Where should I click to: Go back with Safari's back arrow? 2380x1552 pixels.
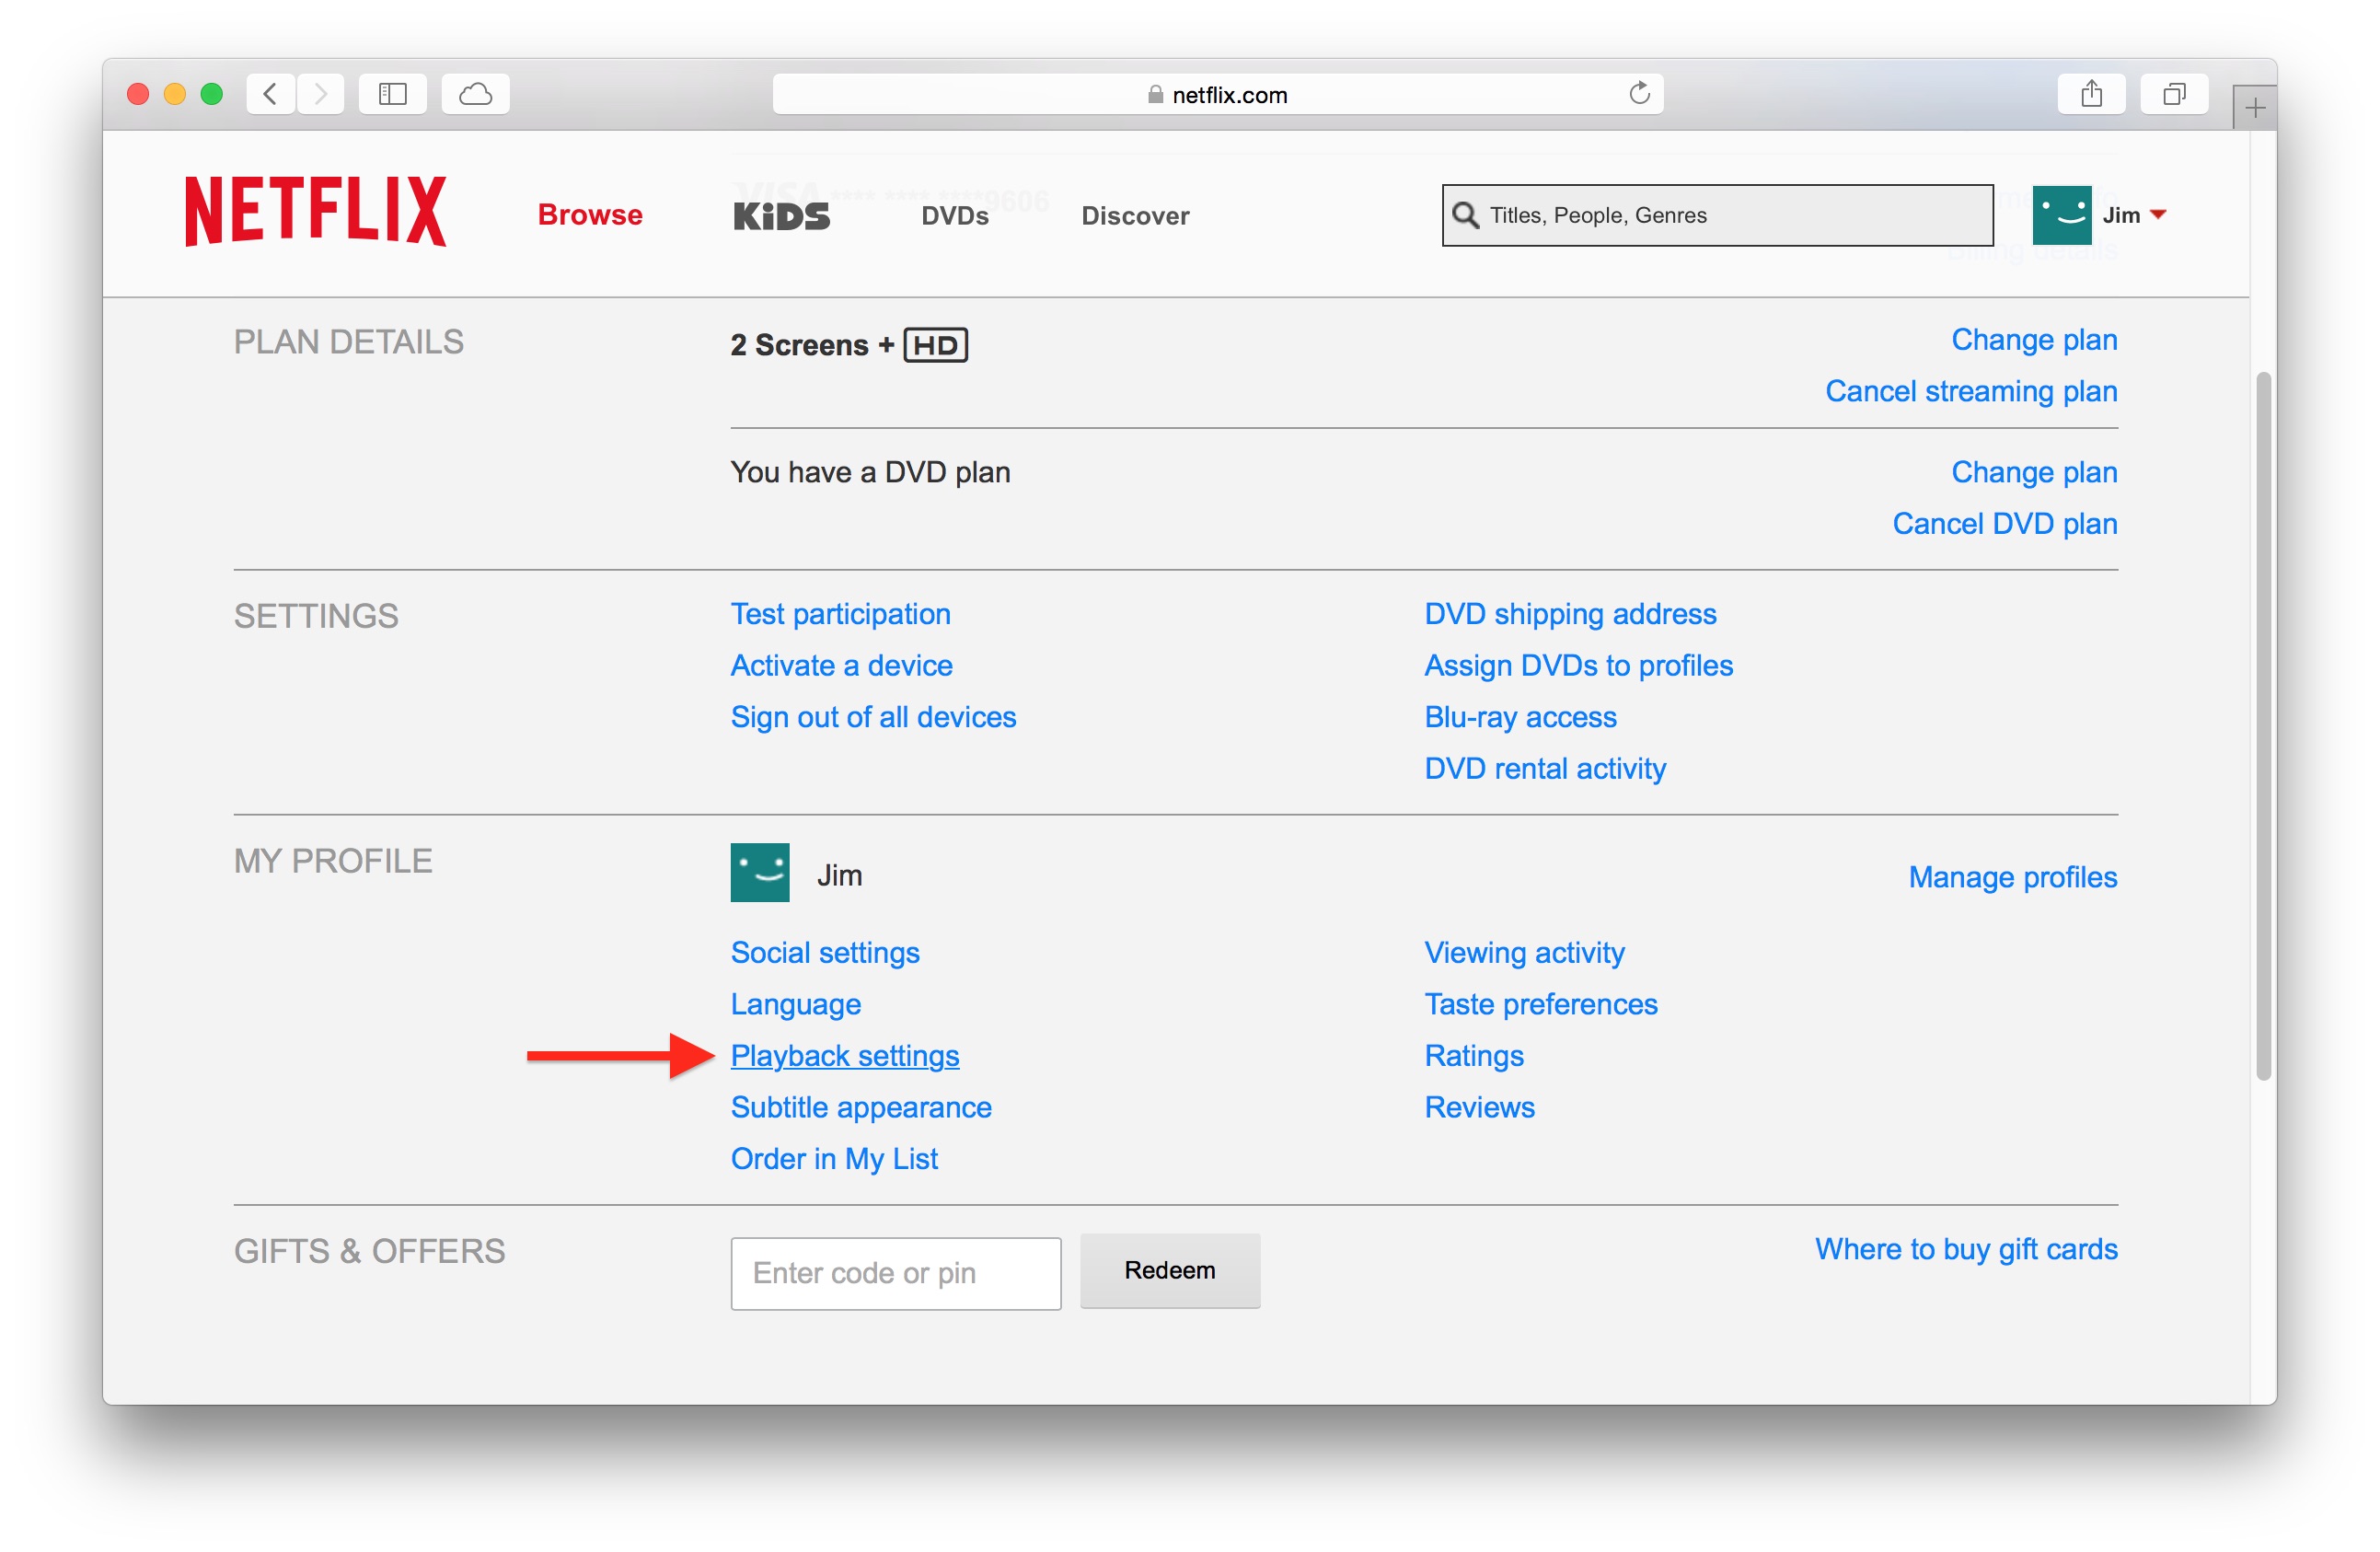click(270, 94)
